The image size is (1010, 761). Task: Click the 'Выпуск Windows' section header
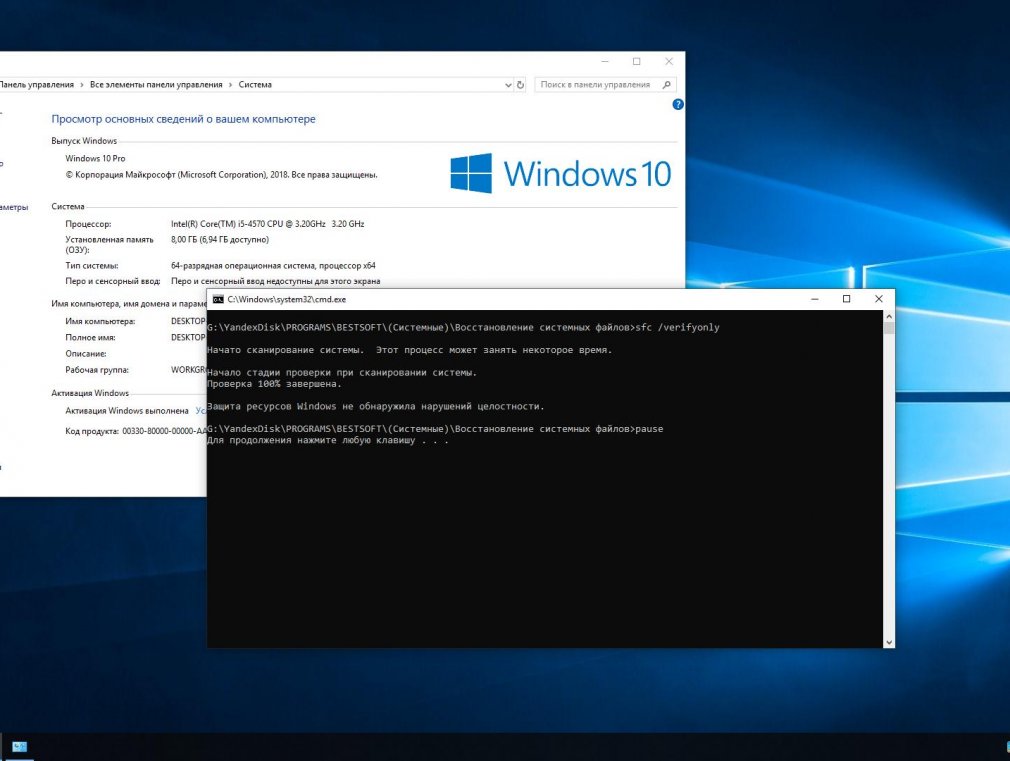84,140
